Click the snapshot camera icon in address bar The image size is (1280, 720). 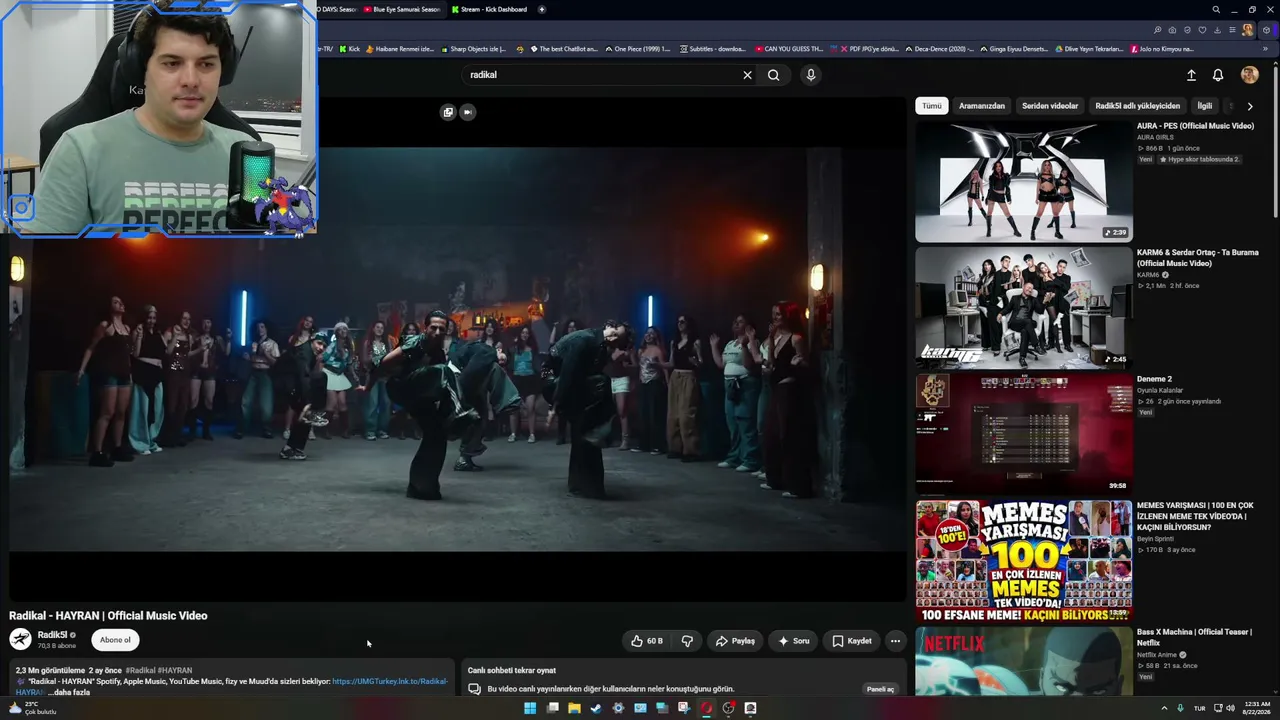click(1172, 30)
